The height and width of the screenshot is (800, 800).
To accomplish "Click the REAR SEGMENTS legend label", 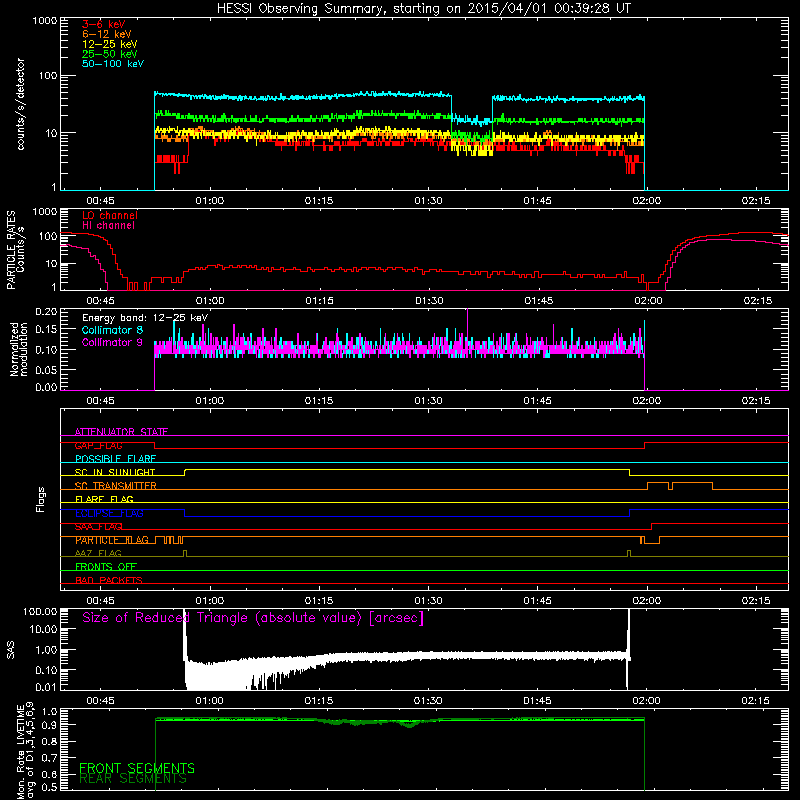I will [x=133, y=779].
